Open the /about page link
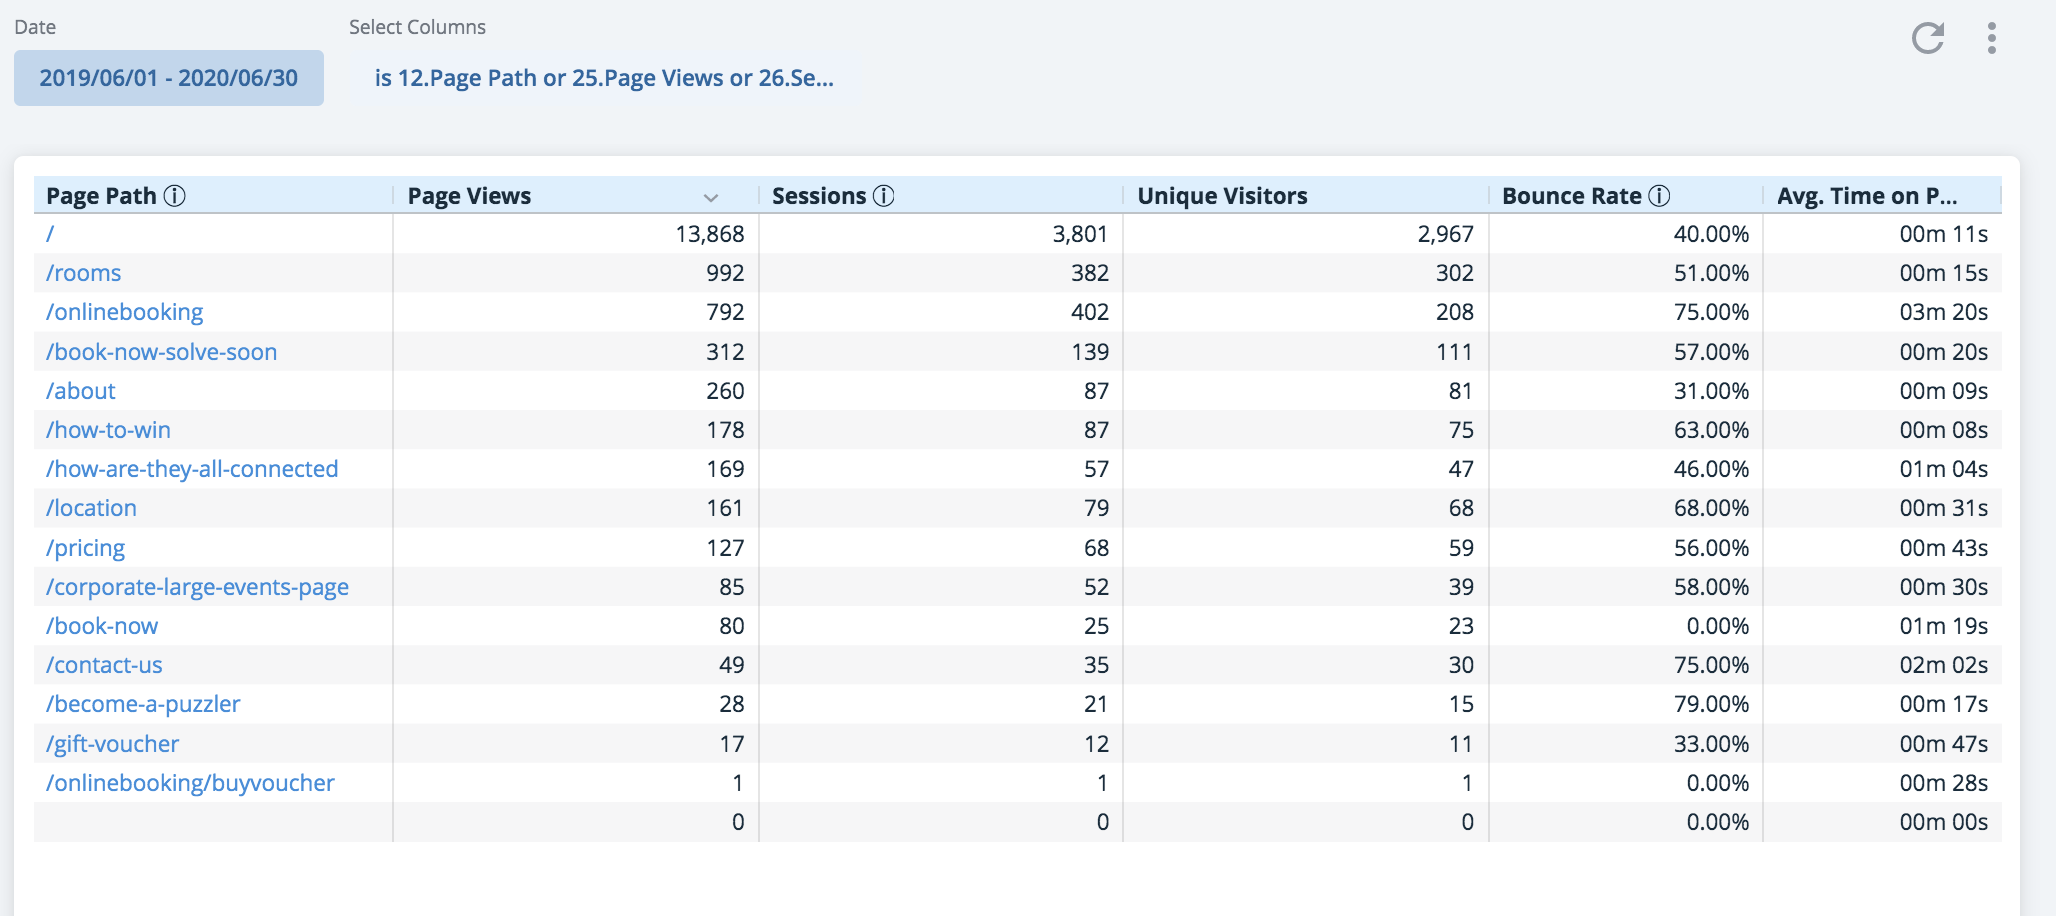 [x=81, y=391]
